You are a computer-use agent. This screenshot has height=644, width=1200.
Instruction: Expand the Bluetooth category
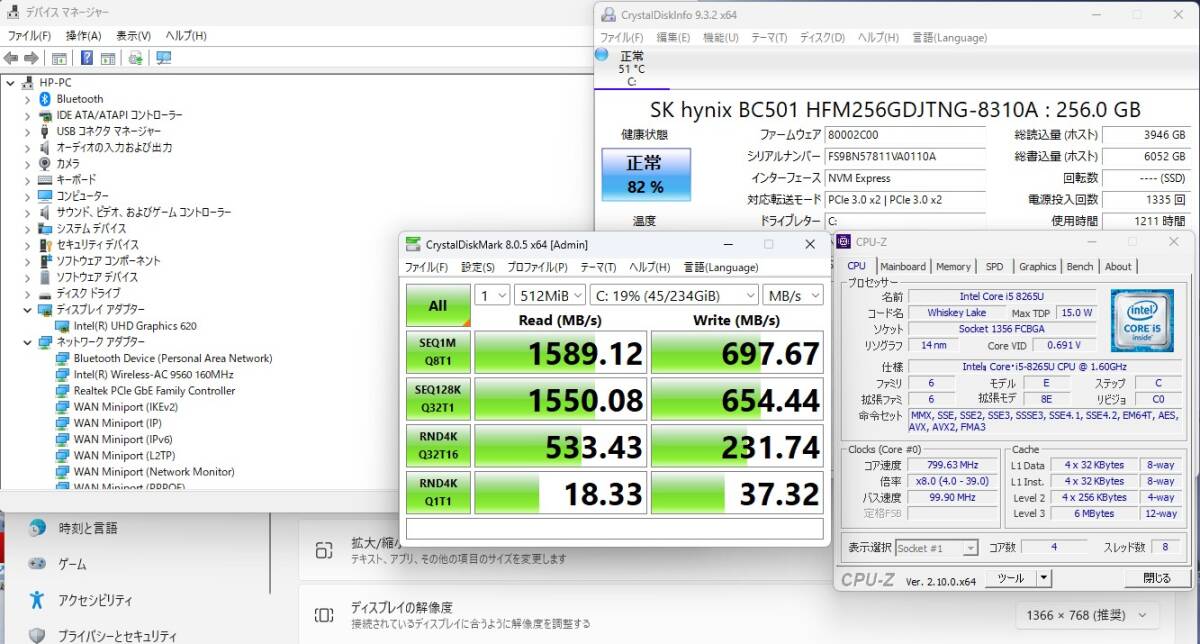[x=27, y=99]
